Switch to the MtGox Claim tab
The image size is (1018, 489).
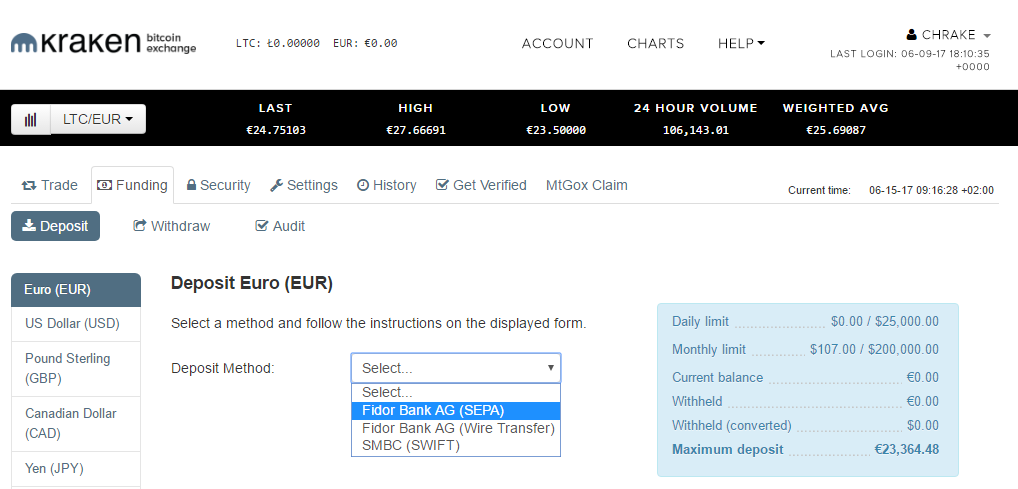pyautogui.click(x=587, y=185)
